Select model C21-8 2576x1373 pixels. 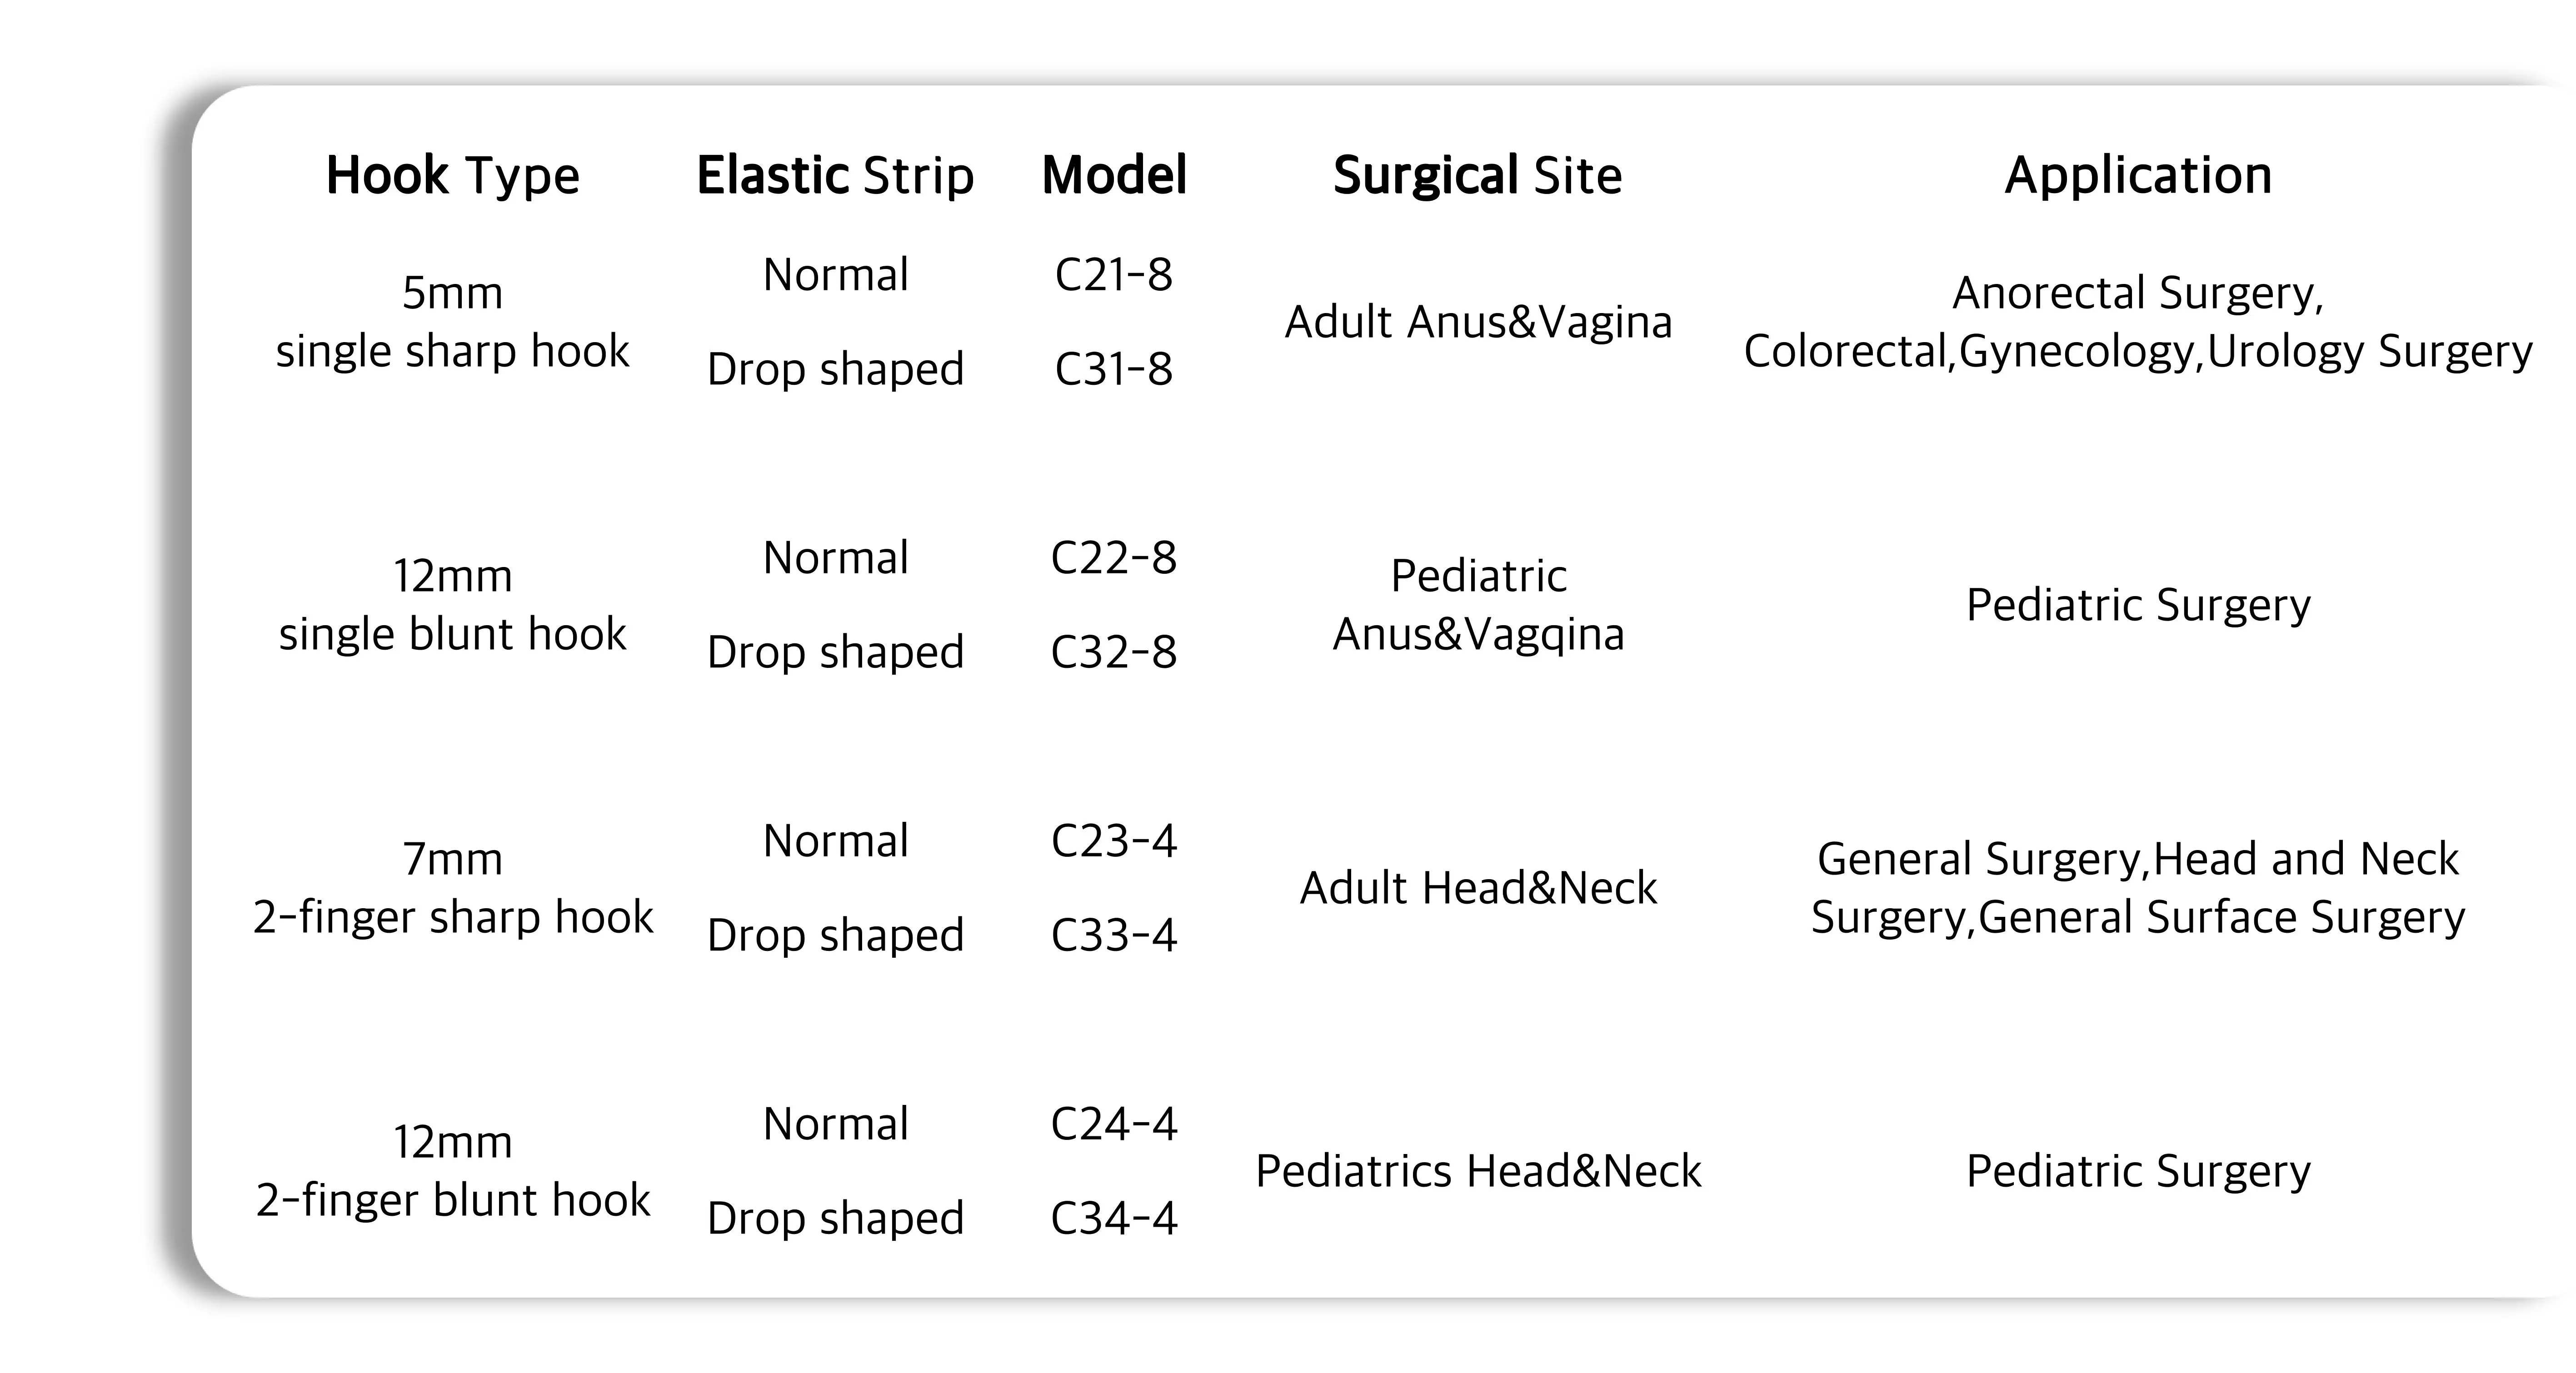[1114, 275]
